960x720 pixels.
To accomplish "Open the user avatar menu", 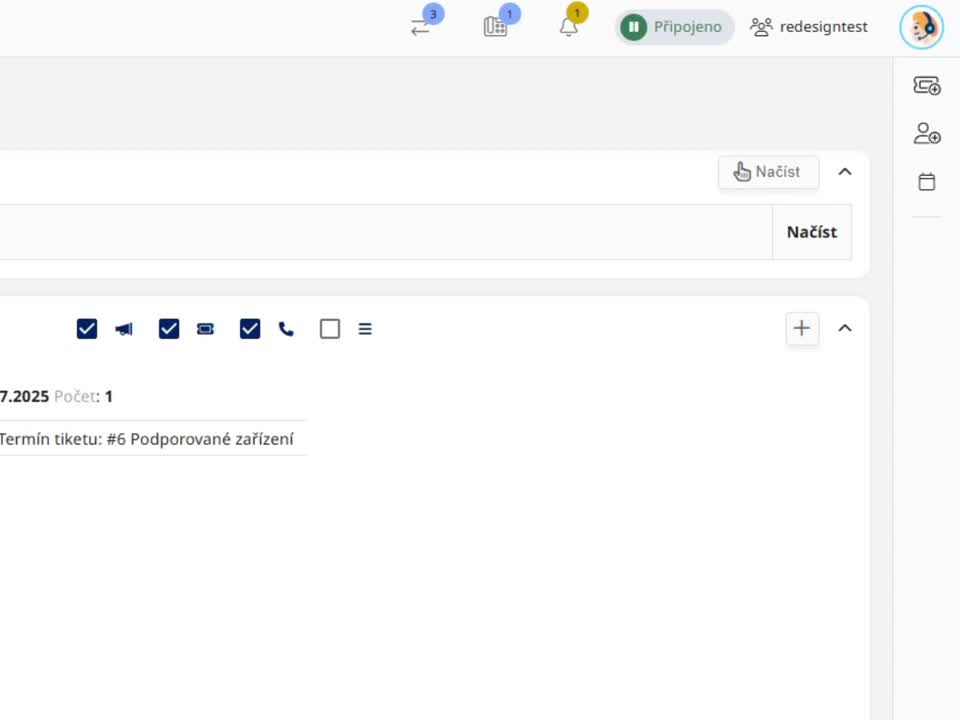I will pos(921,27).
